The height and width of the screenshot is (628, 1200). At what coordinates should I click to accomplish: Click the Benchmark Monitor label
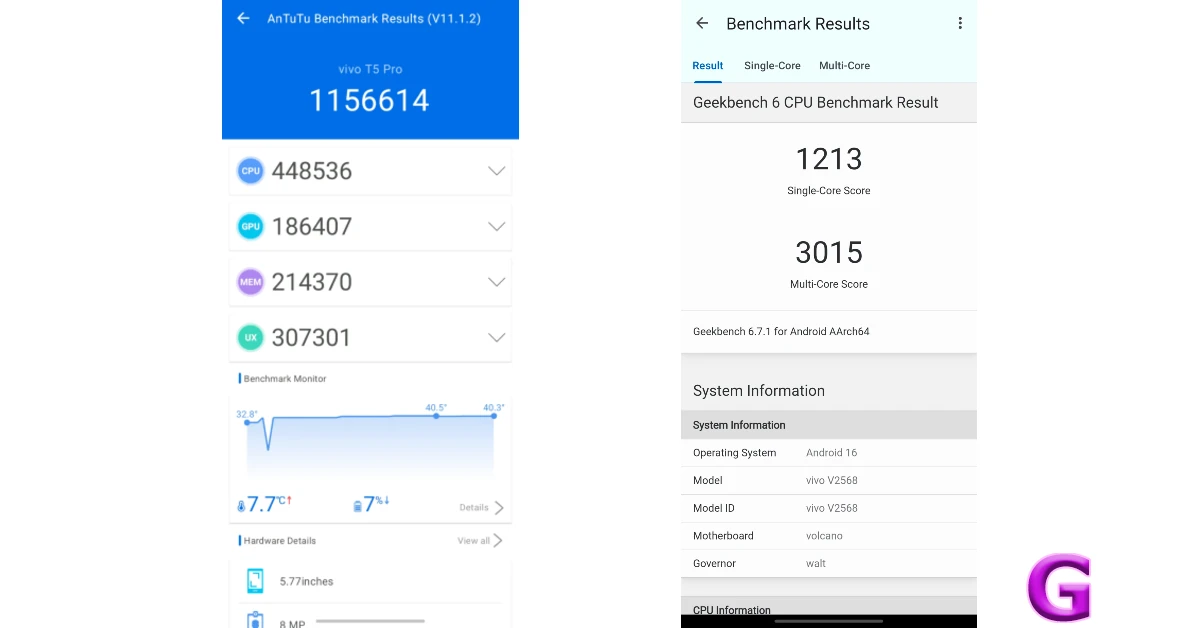(x=285, y=379)
